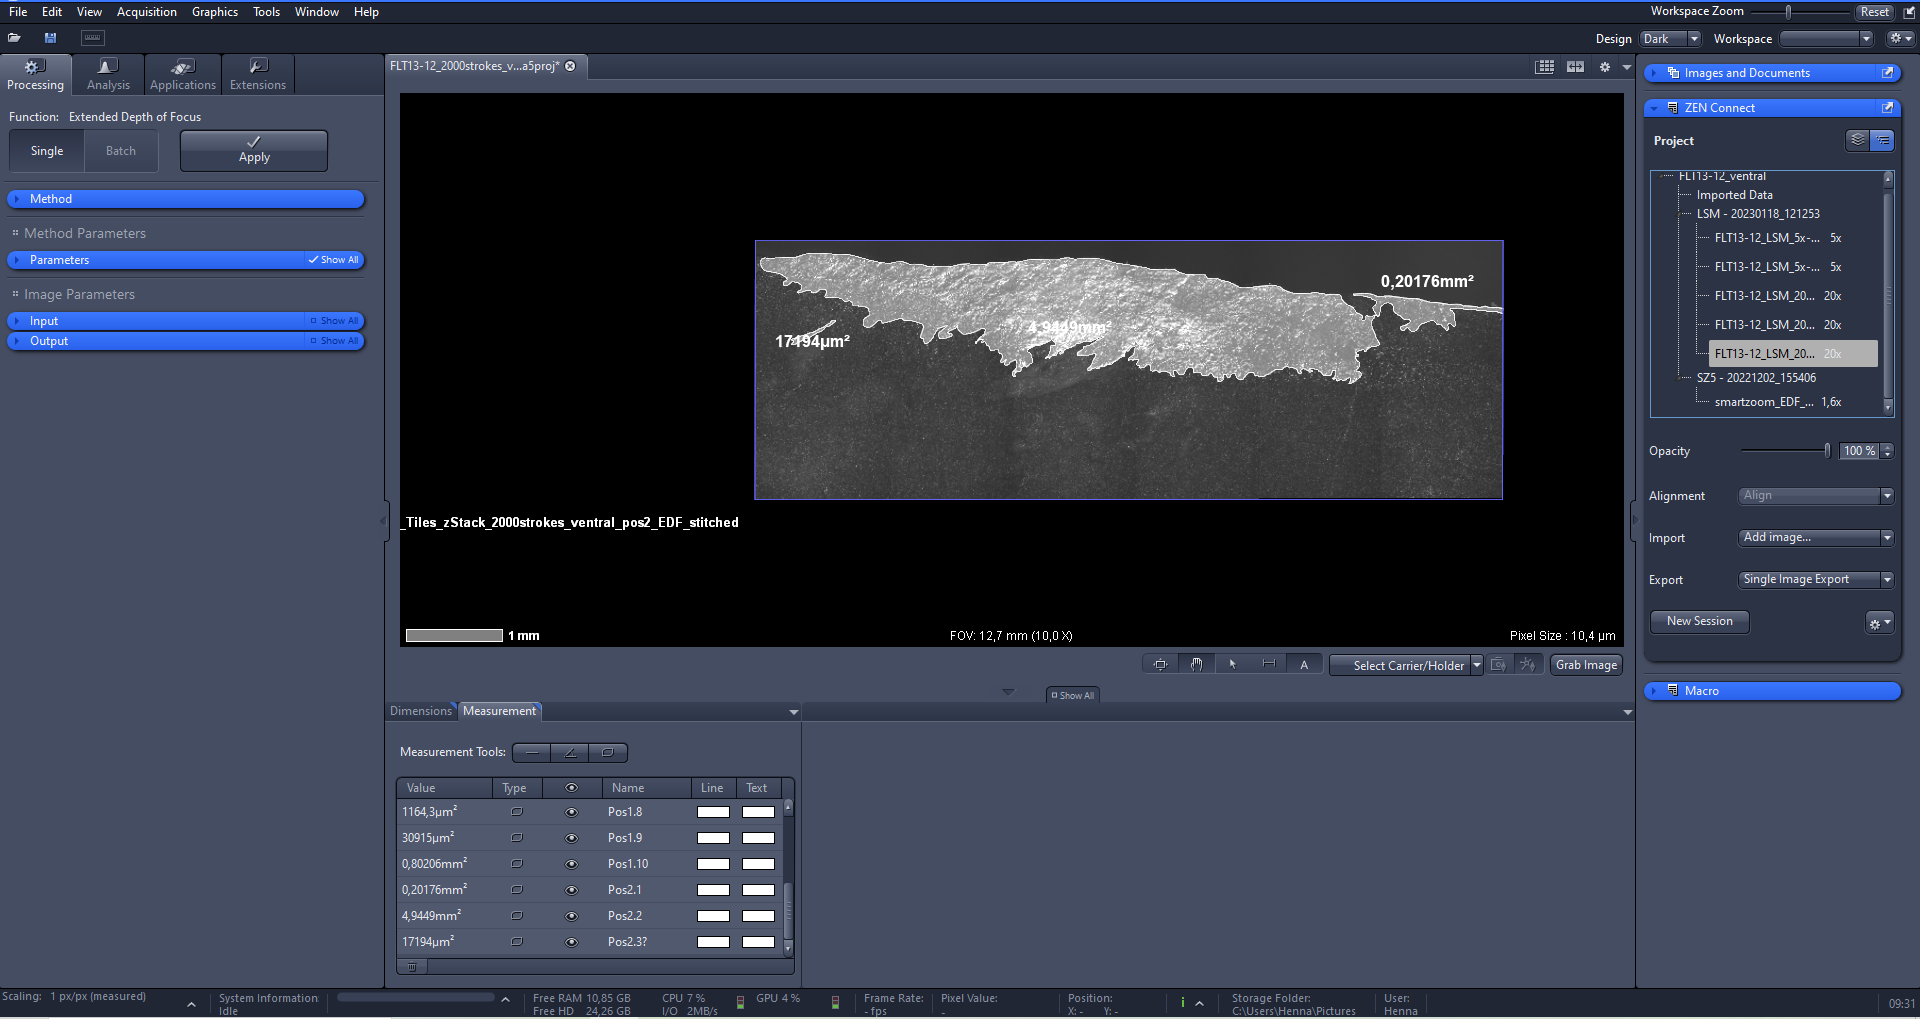1920x1019 pixels.
Task: Click the split view arrows icon
Action: click(1575, 67)
